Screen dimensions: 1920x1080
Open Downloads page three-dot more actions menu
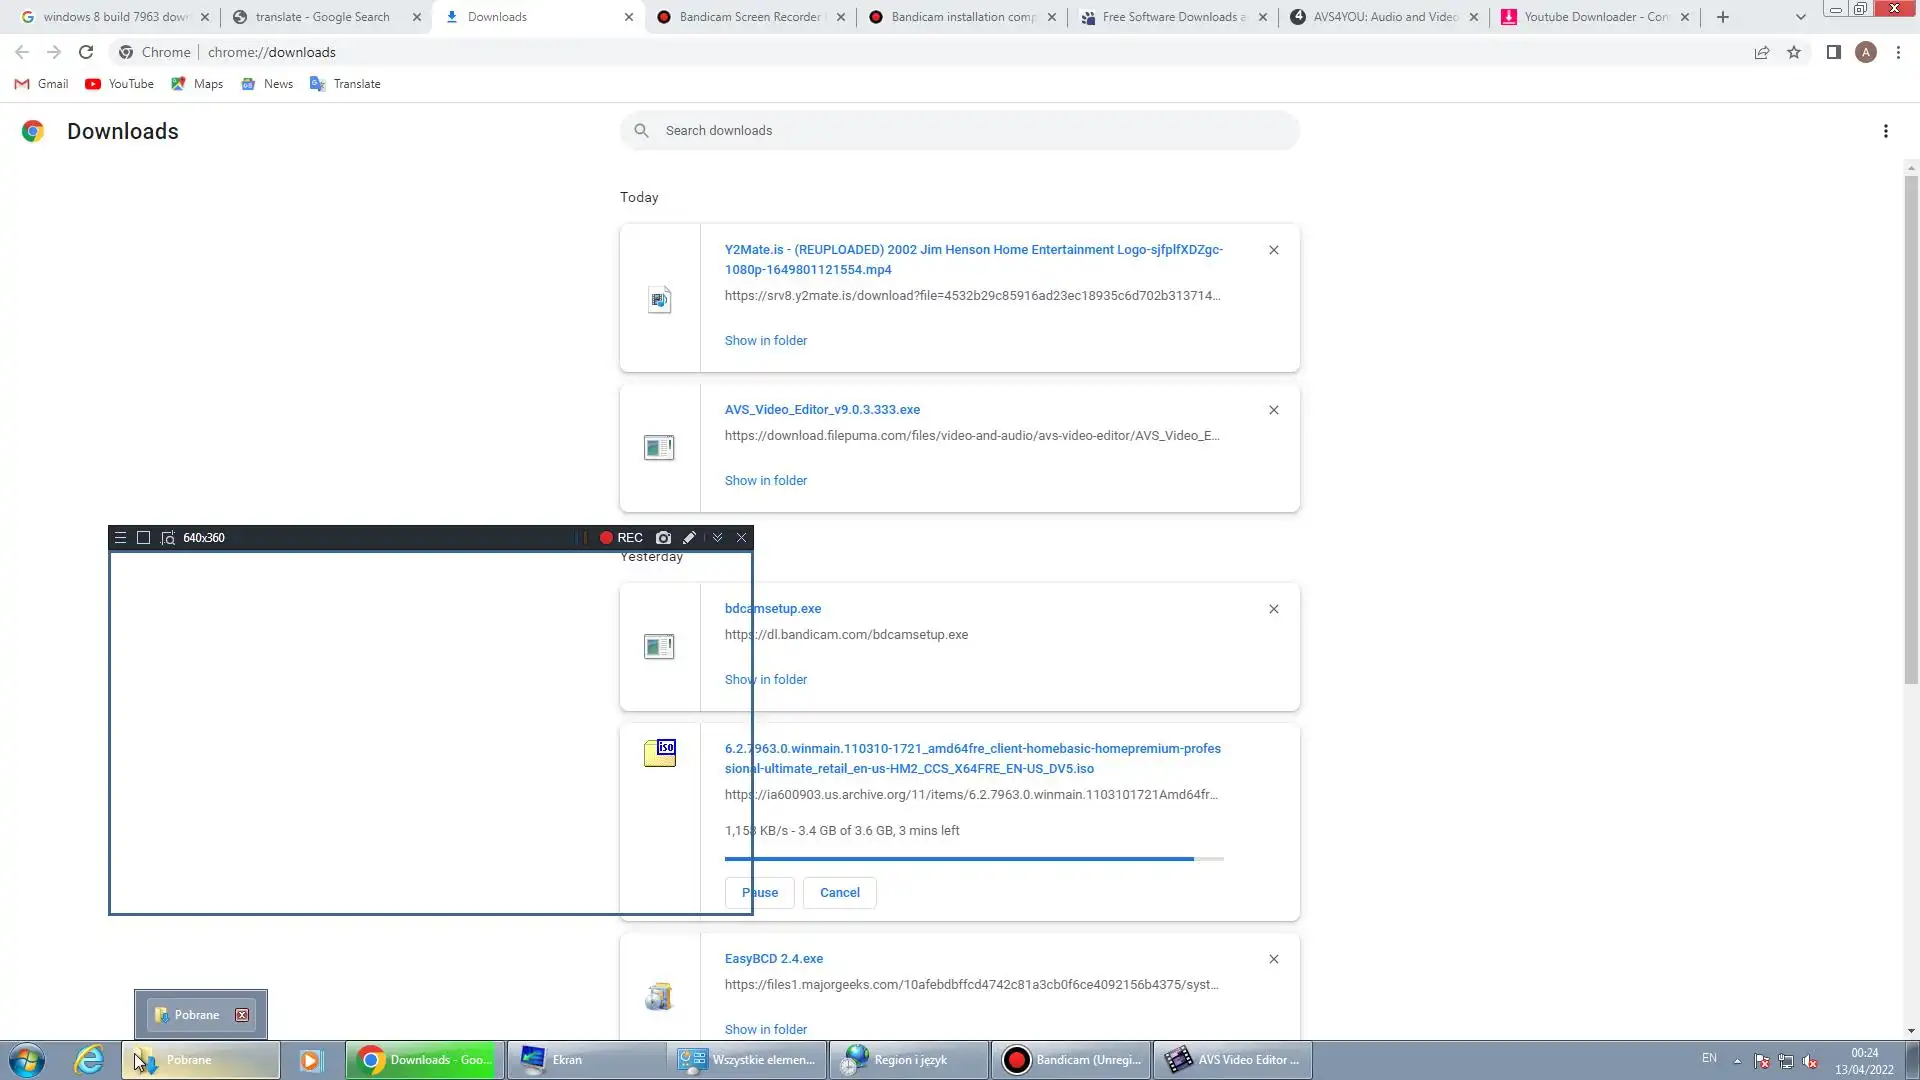click(1885, 131)
